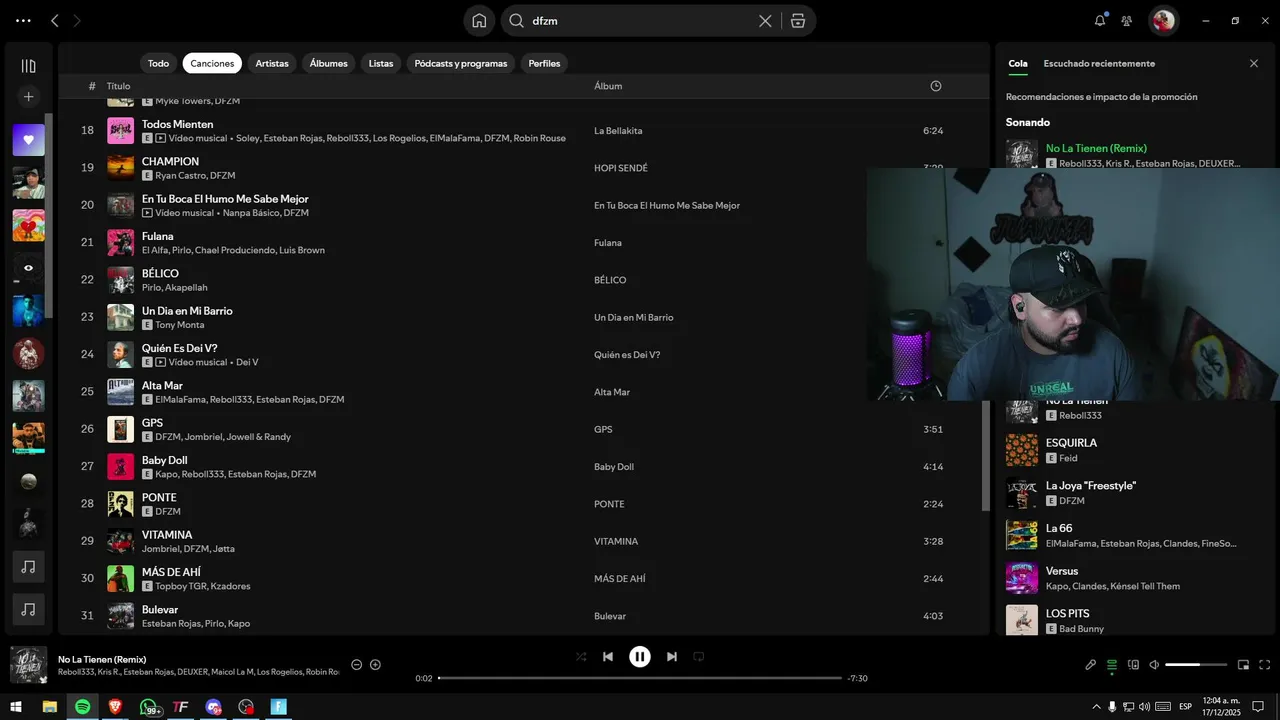Open Bulevar track thumbnail
1280x720 pixels.
click(120, 616)
